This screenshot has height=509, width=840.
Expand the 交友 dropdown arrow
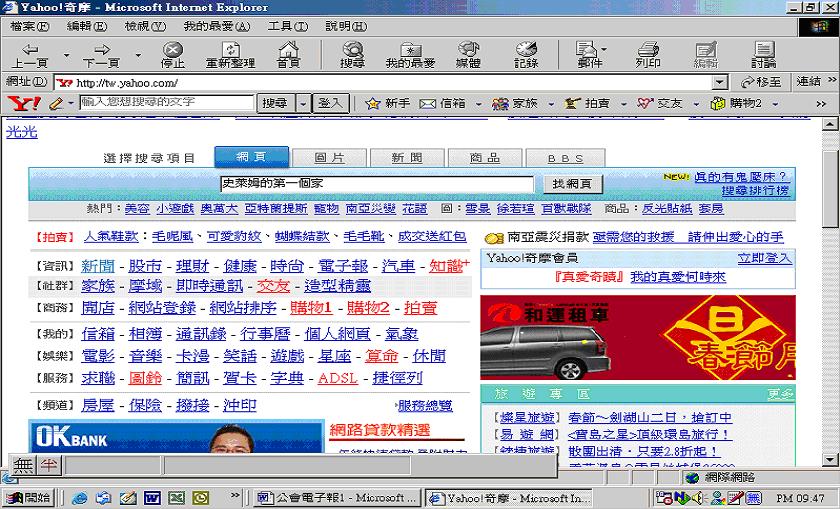pos(696,103)
